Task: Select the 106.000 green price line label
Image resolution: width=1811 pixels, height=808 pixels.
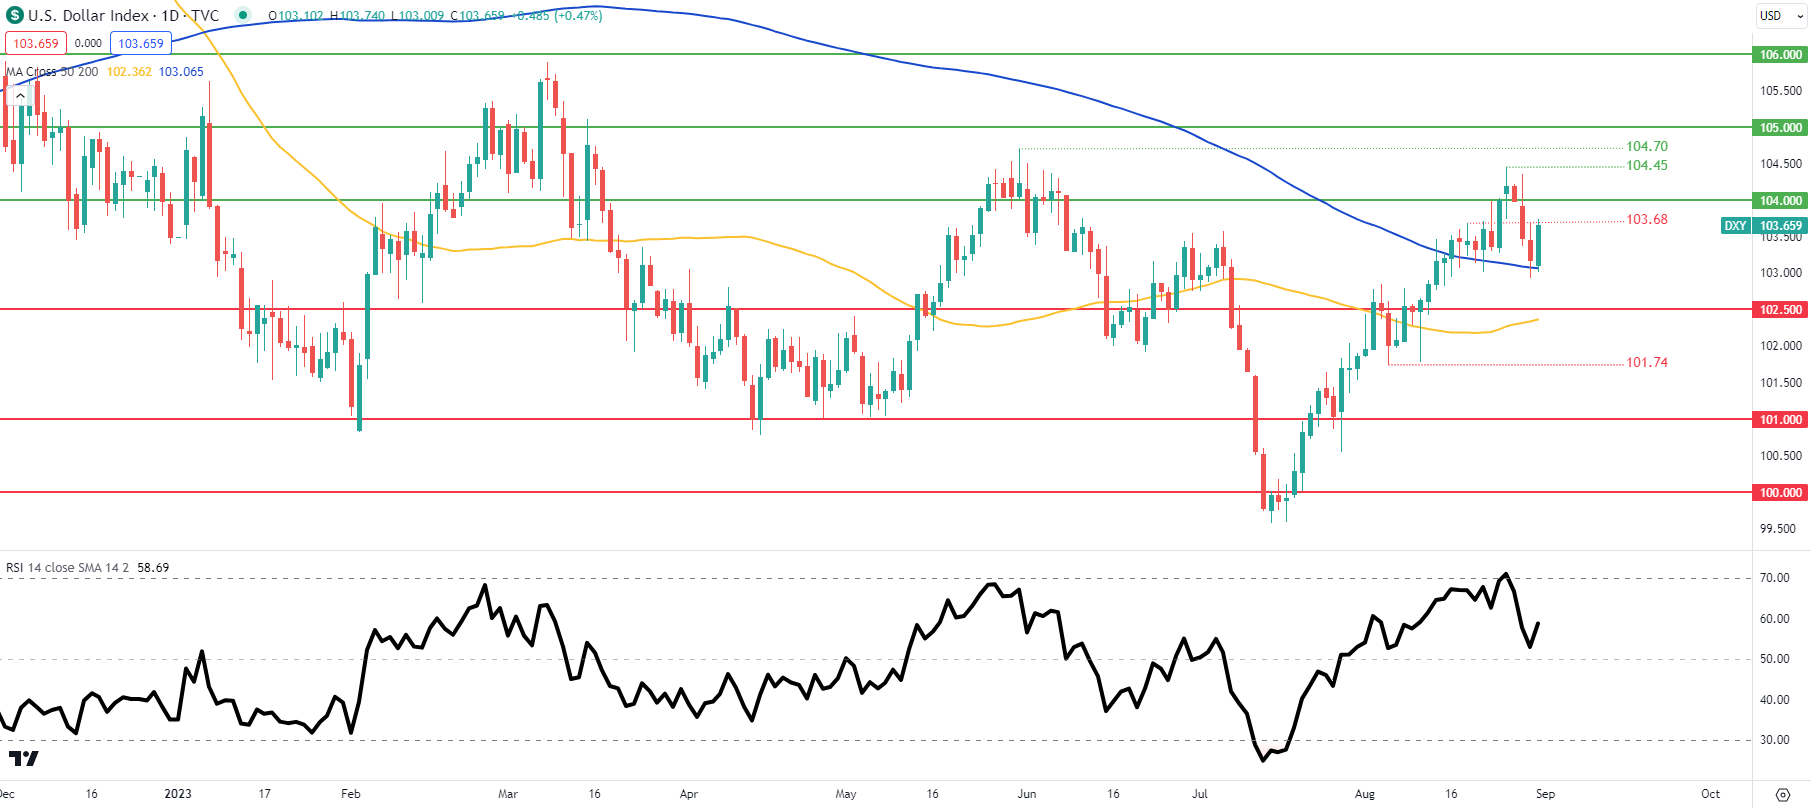Action: click(x=1781, y=55)
